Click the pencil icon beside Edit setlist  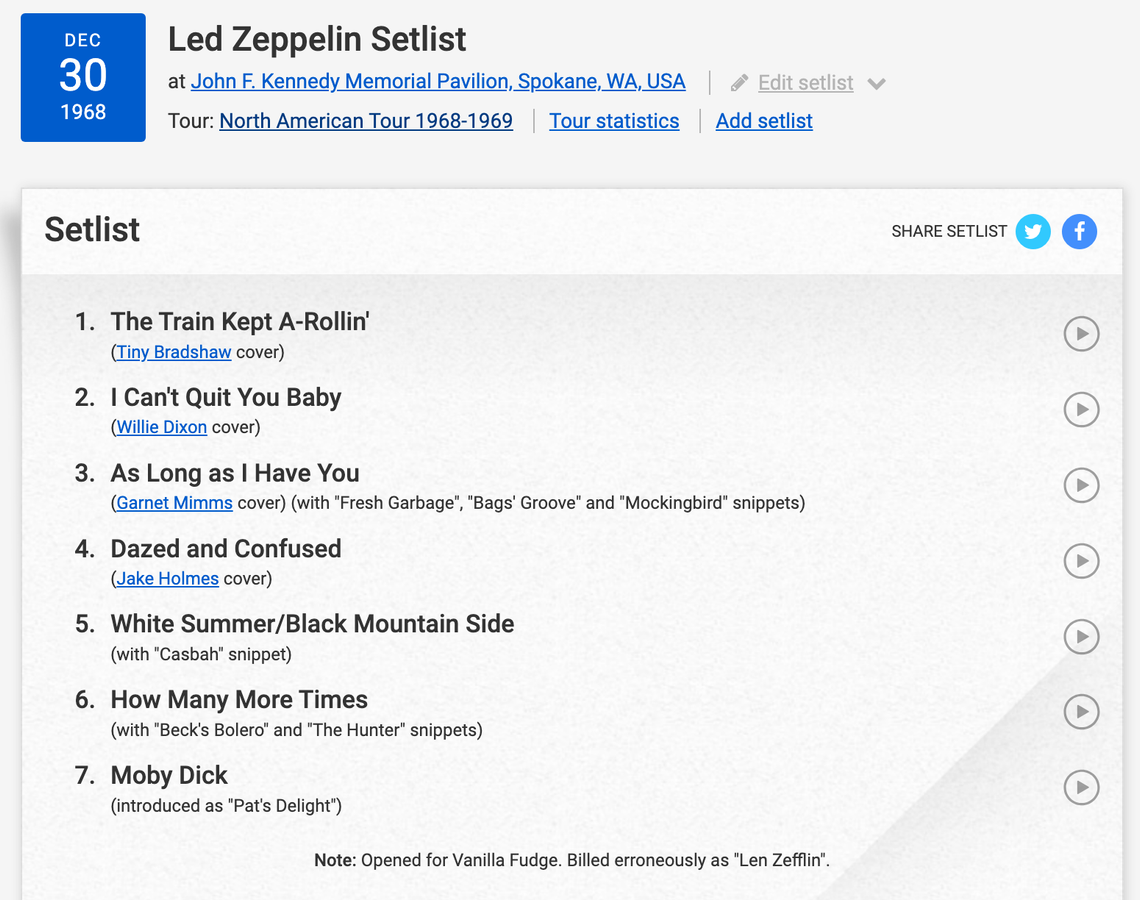[x=738, y=81]
